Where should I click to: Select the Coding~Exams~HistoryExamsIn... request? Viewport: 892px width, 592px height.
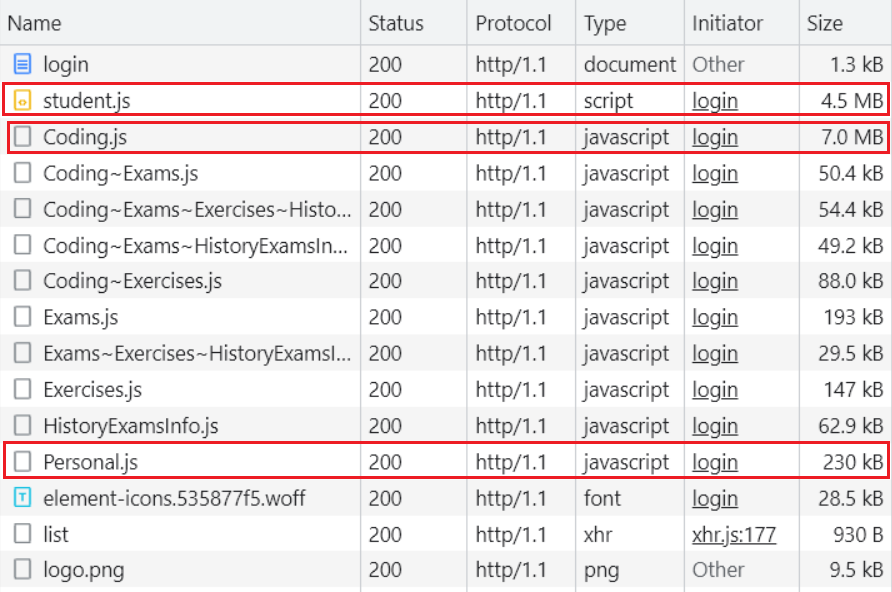195,246
